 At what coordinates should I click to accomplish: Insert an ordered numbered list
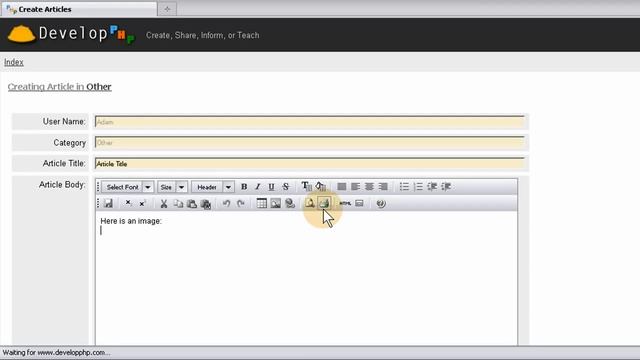click(418, 187)
